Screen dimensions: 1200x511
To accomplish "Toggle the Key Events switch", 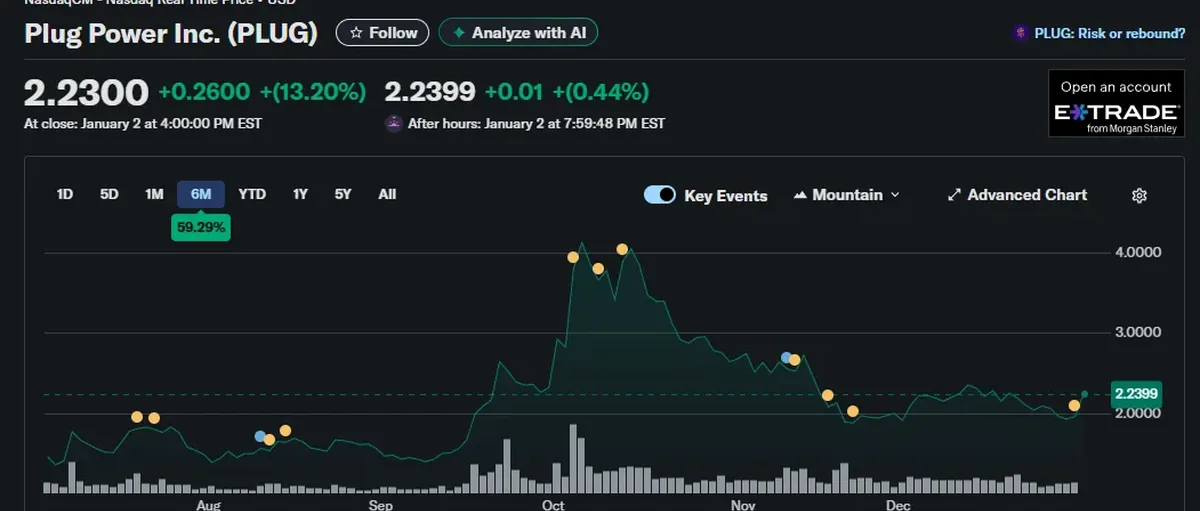I will pyautogui.click(x=660, y=195).
